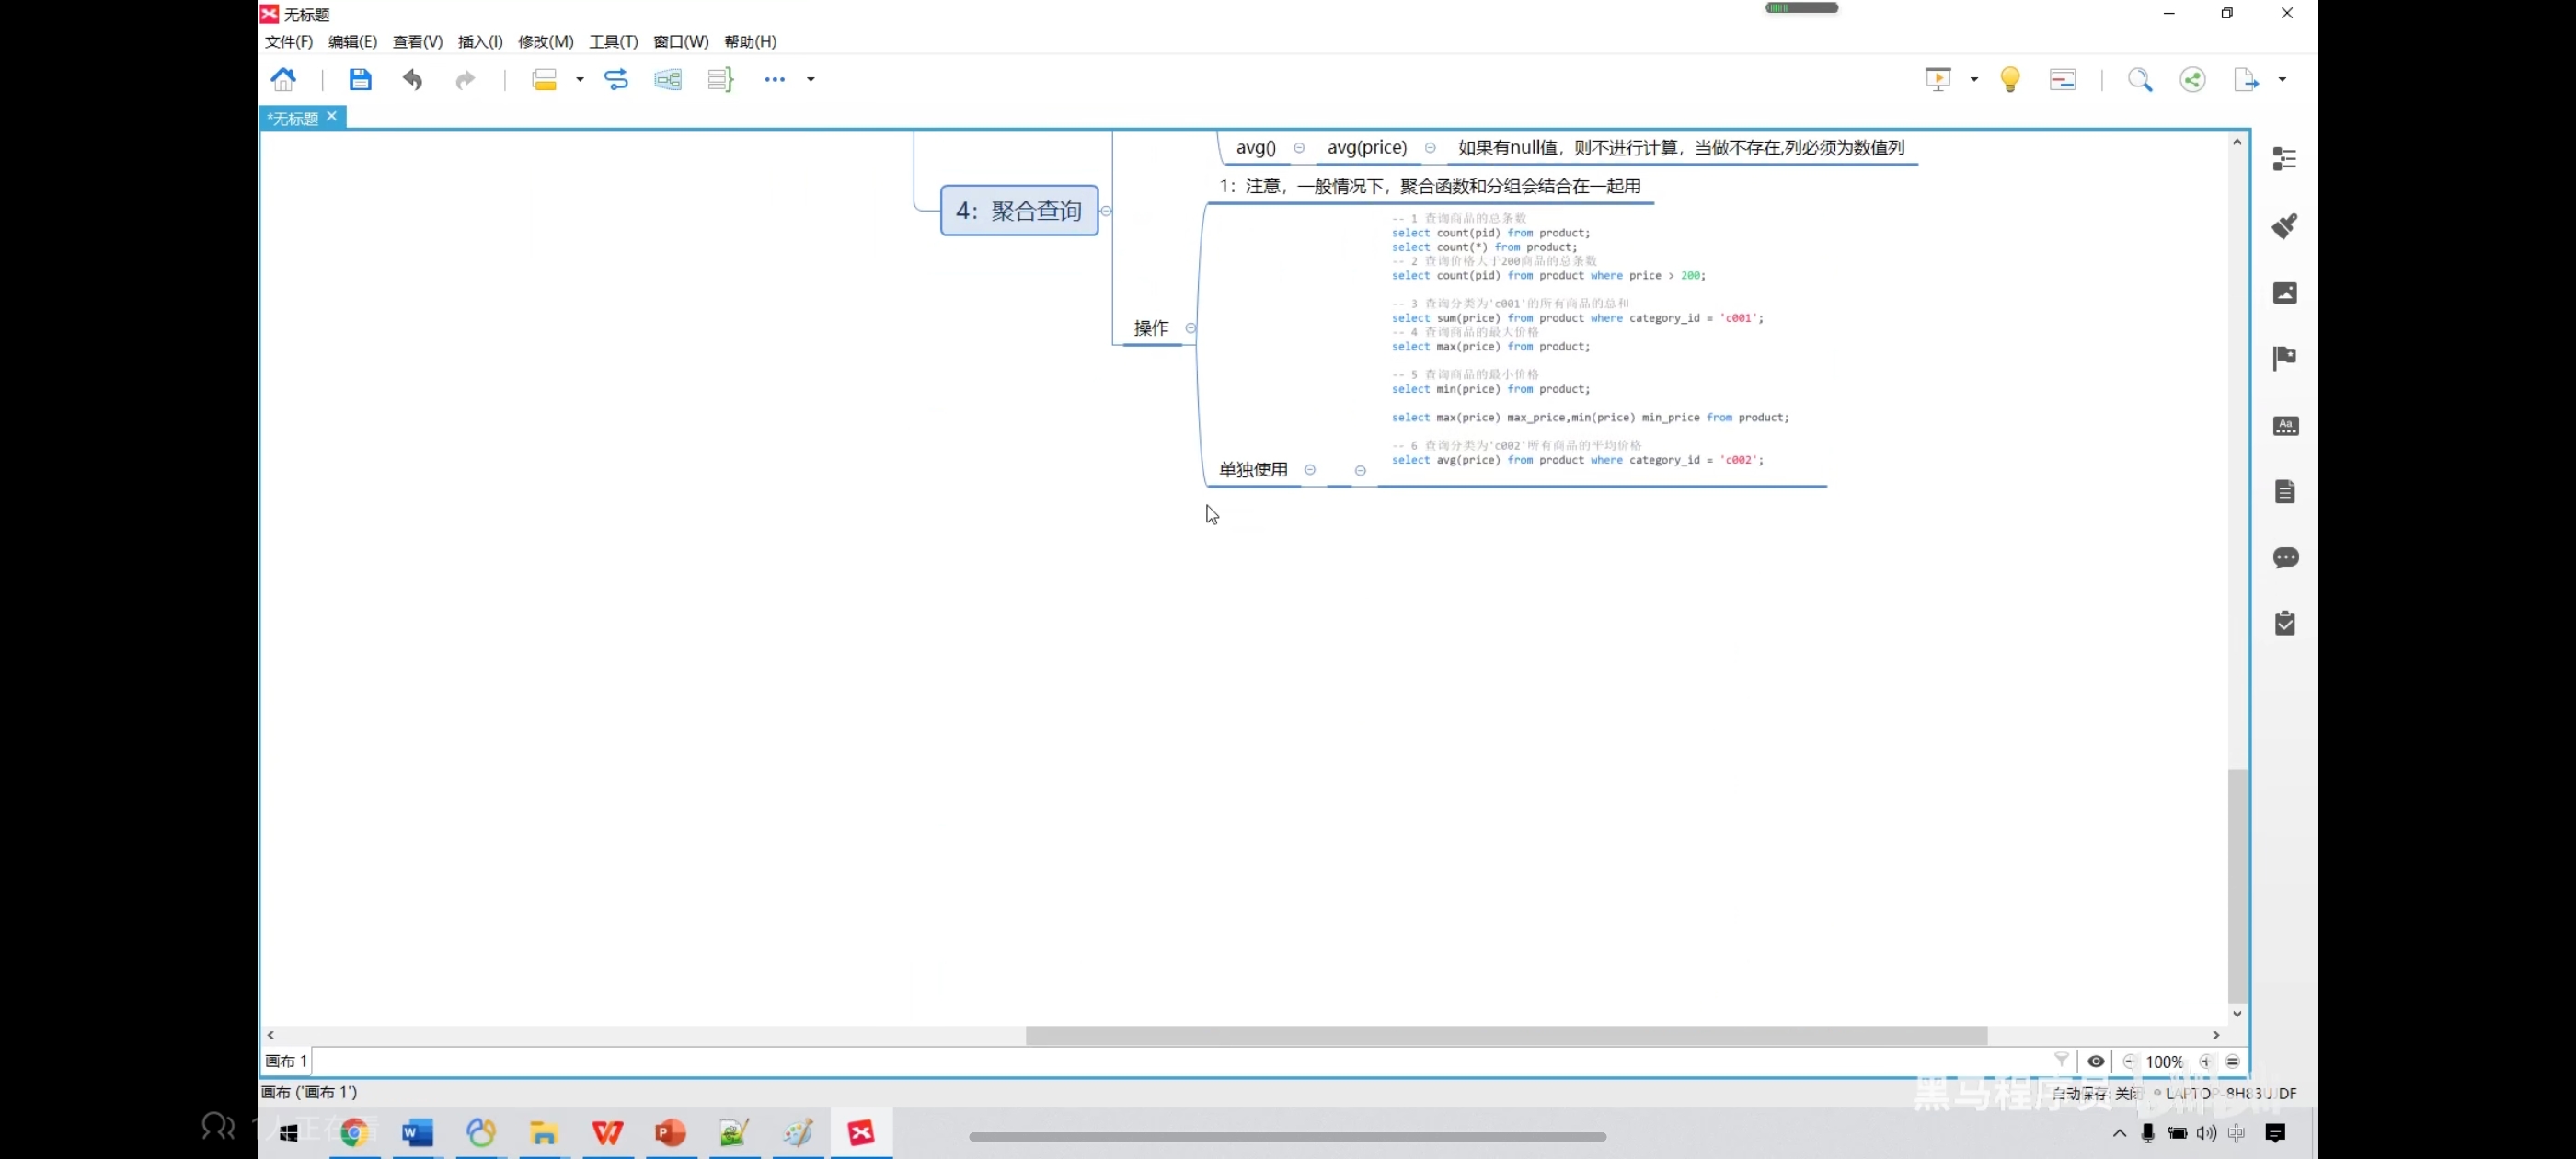Open the Image panel in sidebar
The image size is (2576, 1159).
pyautogui.click(x=2284, y=293)
